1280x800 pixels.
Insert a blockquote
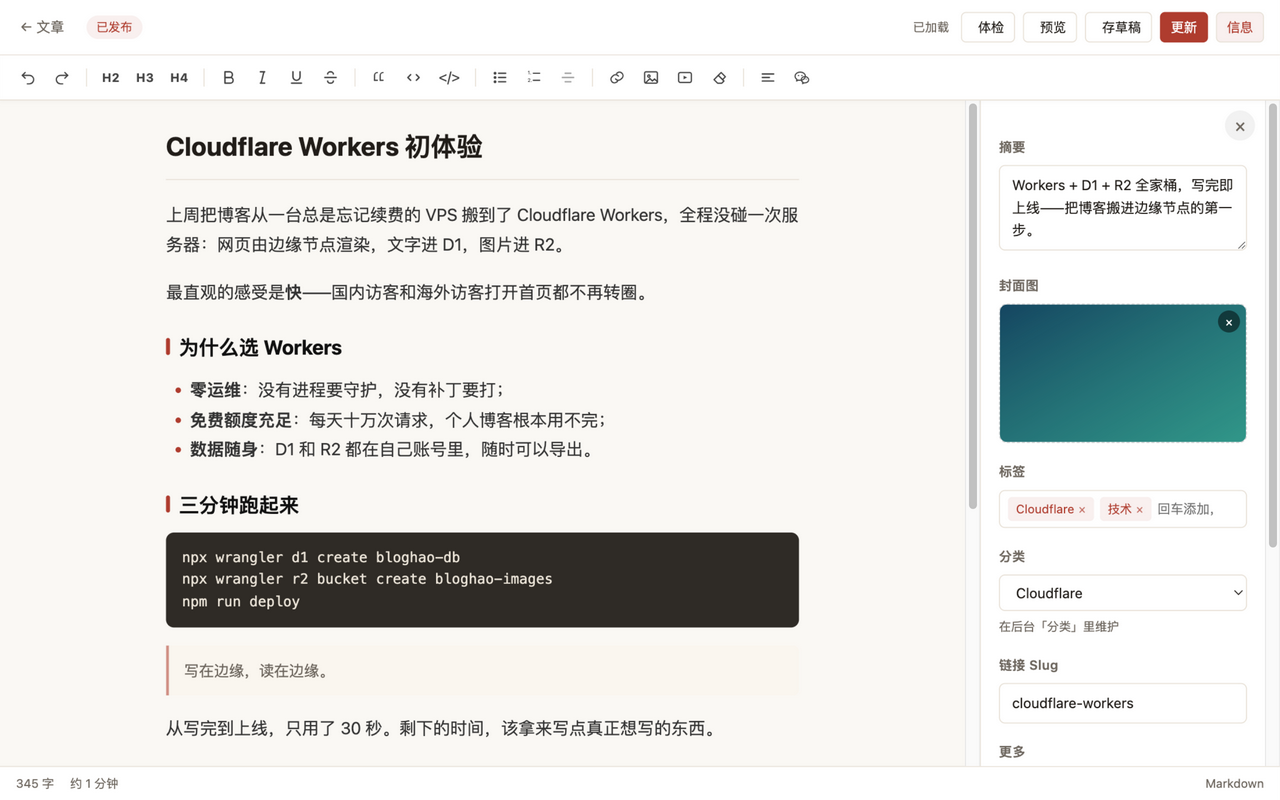pos(379,78)
